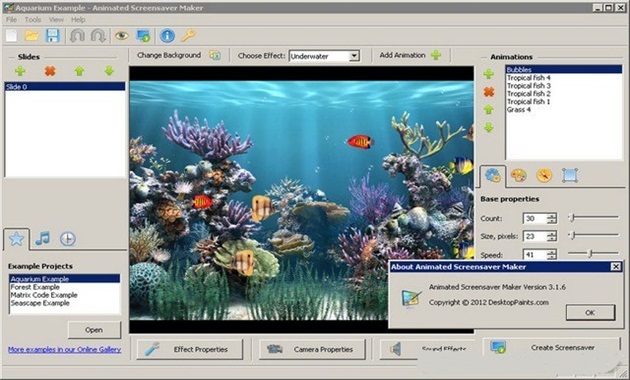Select Tropical fish 2 animation
Screen dimensions: 630x380
(563, 94)
